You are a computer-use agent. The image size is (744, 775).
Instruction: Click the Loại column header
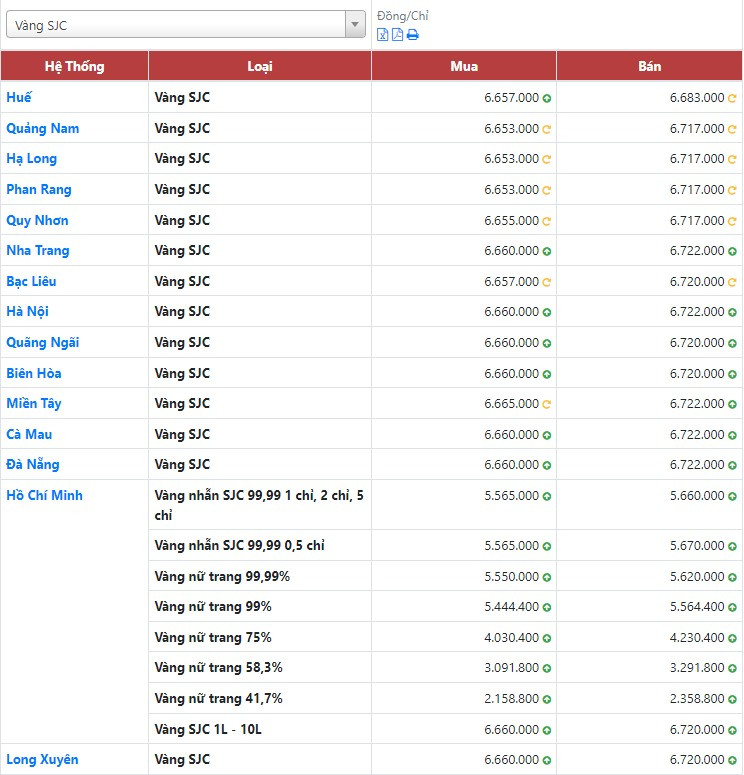pos(260,66)
